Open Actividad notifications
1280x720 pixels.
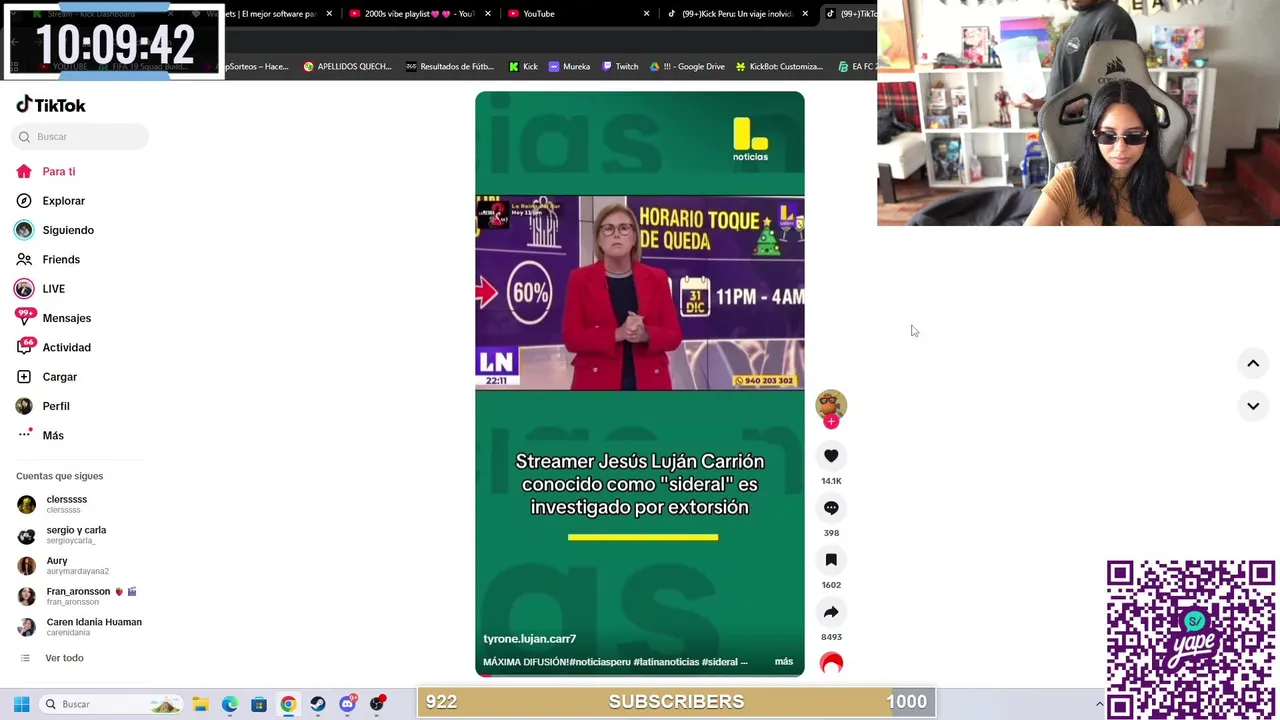[53, 348]
